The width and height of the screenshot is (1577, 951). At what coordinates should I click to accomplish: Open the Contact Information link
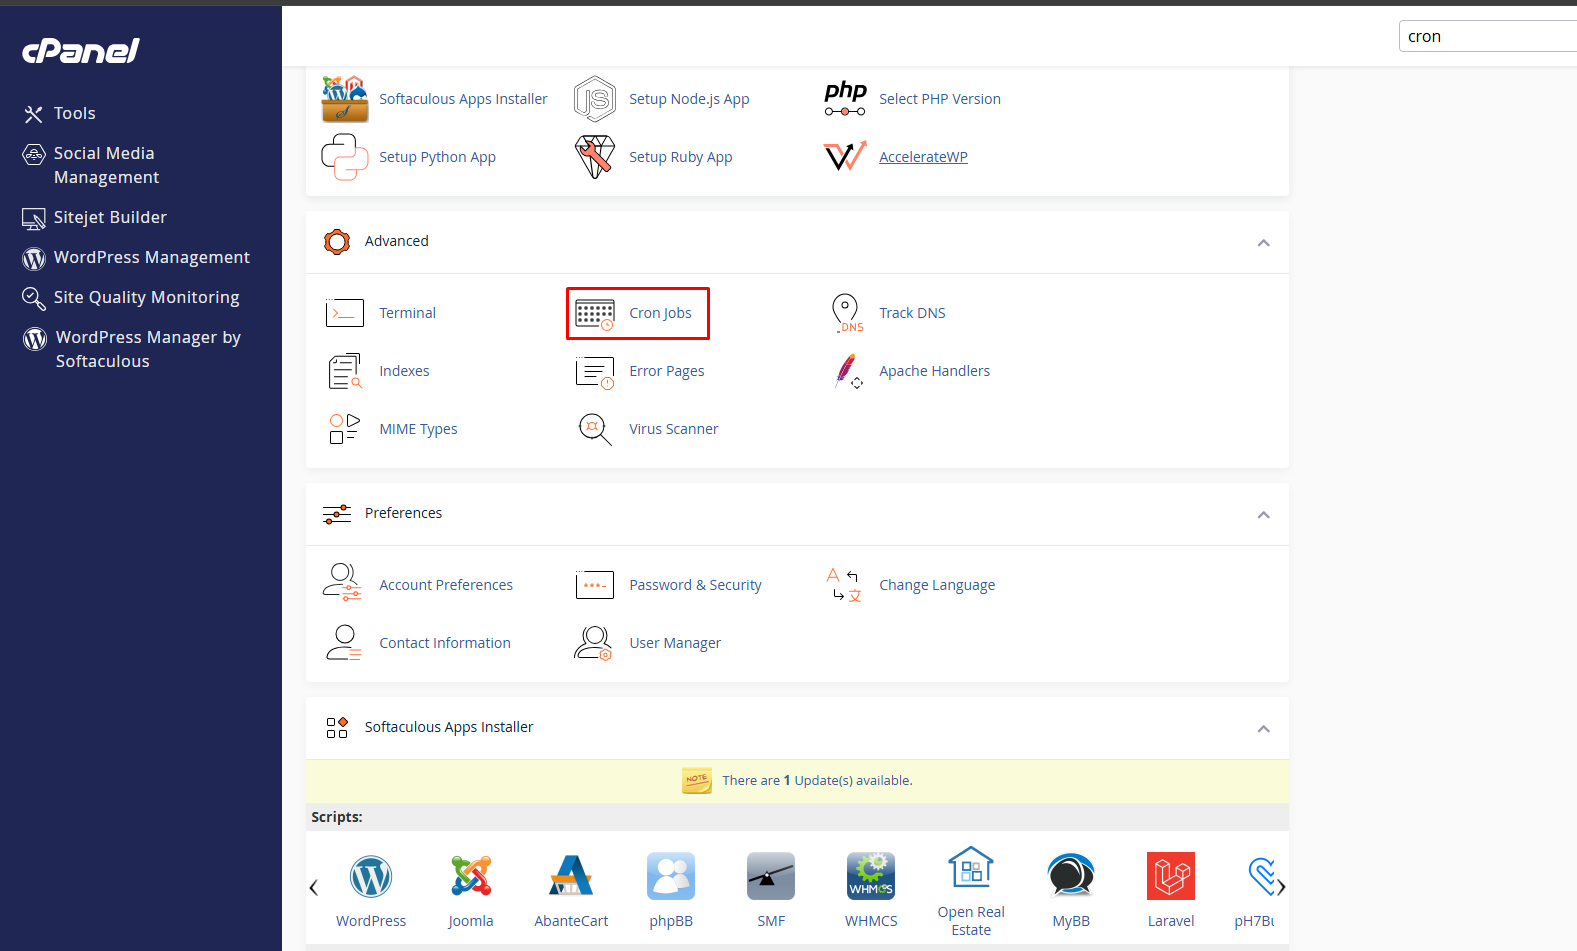coord(445,643)
